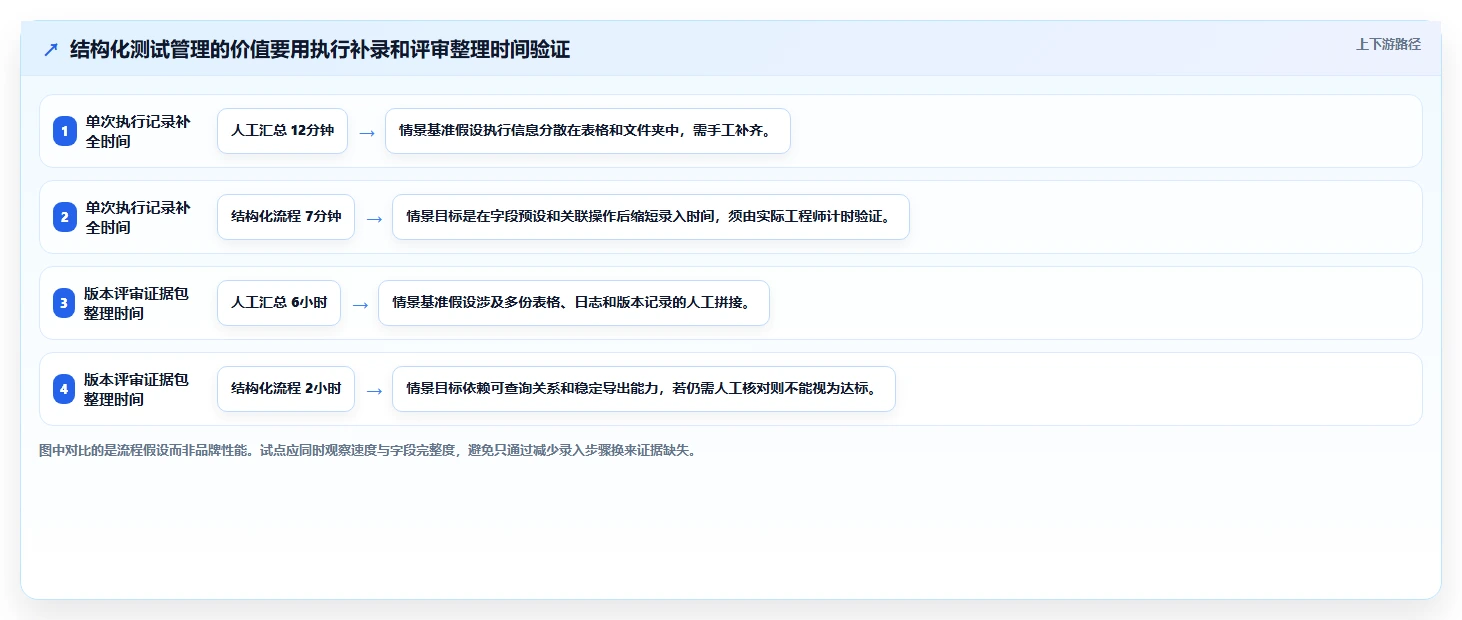Screen dimensions: 1462x620
Task: Click the title 结构化测试管理的价值要用执行补录和评审整理时间验证
Action: [320, 49]
